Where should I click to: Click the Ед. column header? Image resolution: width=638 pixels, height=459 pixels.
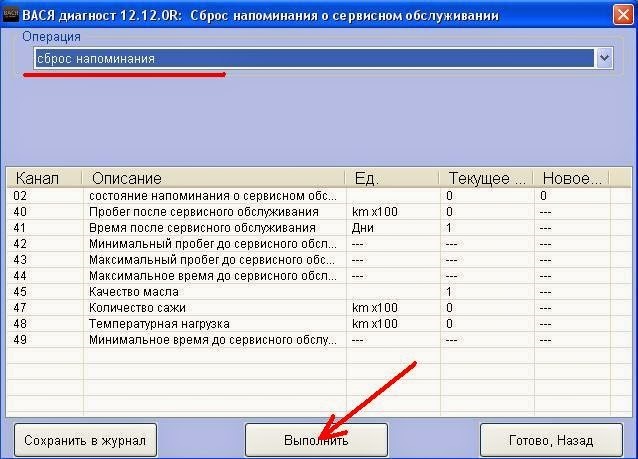pos(392,178)
